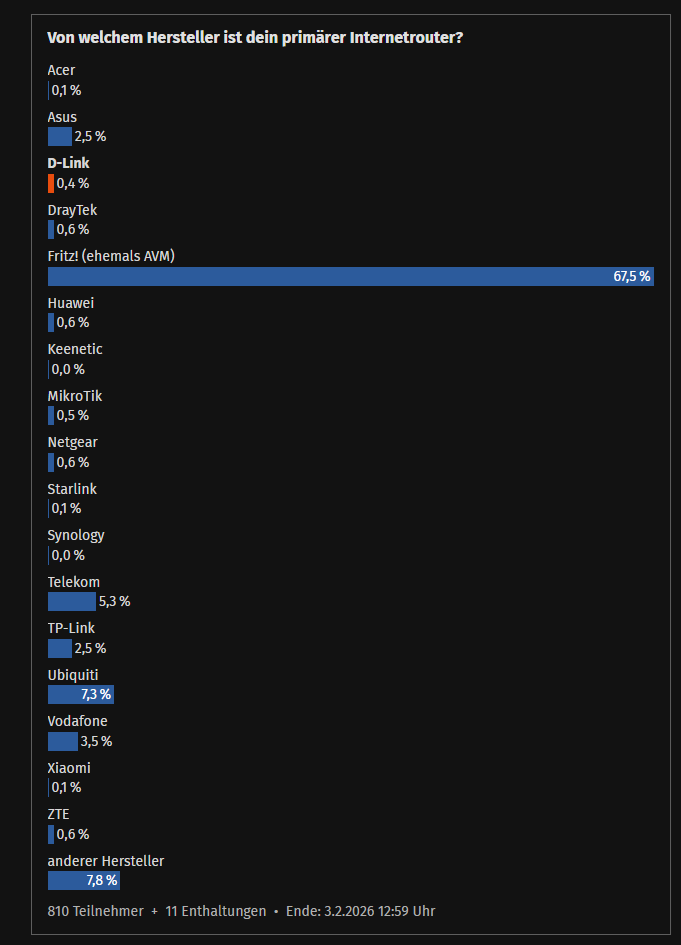Click the poll question heading
This screenshot has height=945, width=681.
[255, 37]
